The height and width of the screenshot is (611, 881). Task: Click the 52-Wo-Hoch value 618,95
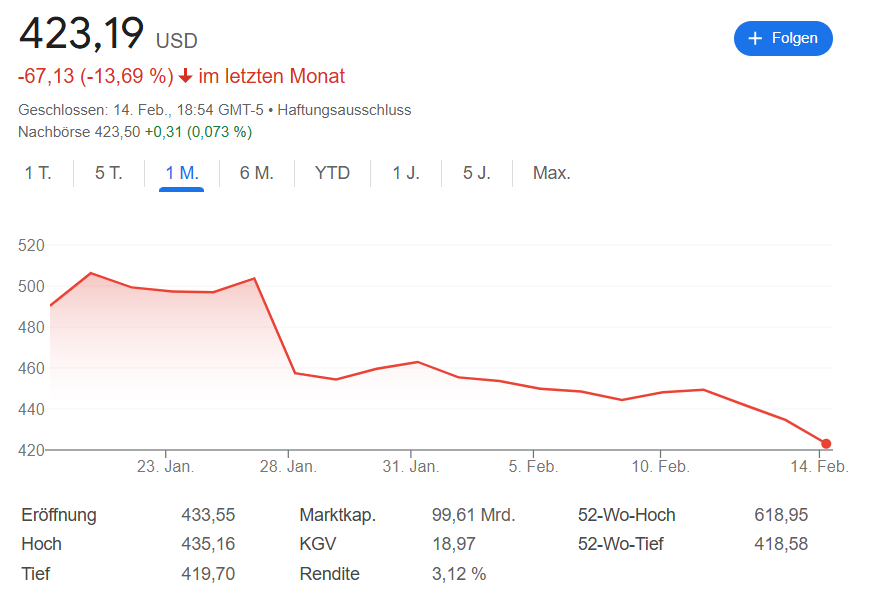point(781,515)
